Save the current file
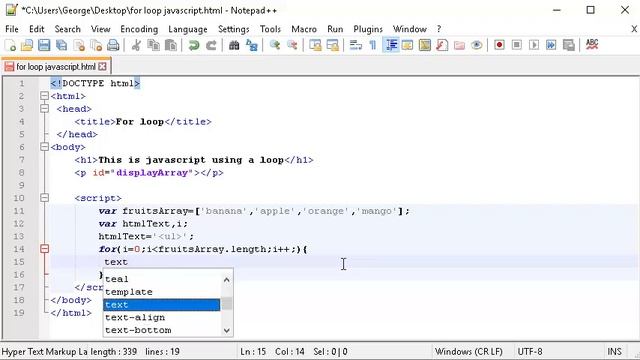The width and height of the screenshot is (640, 360). pyautogui.click(x=44, y=45)
